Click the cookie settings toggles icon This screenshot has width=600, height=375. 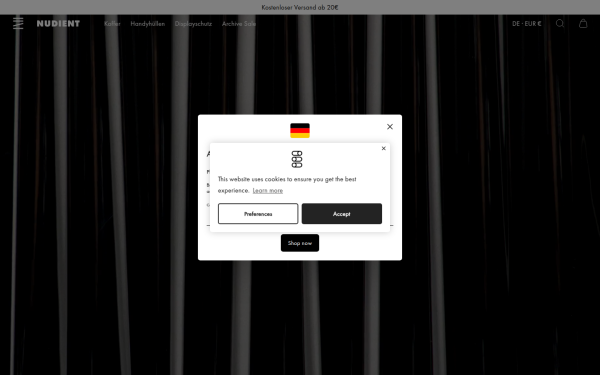tap(297, 159)
